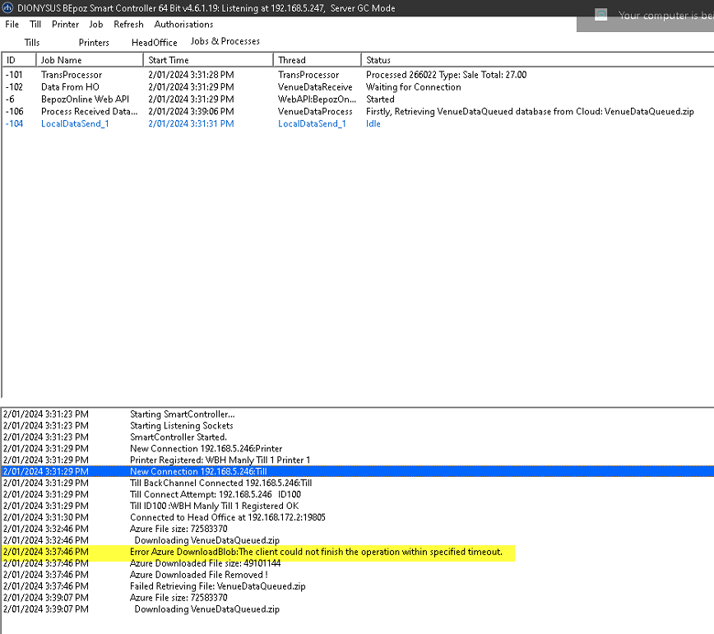Click the BEpoz app icon in title bar

tap(8, 8)
